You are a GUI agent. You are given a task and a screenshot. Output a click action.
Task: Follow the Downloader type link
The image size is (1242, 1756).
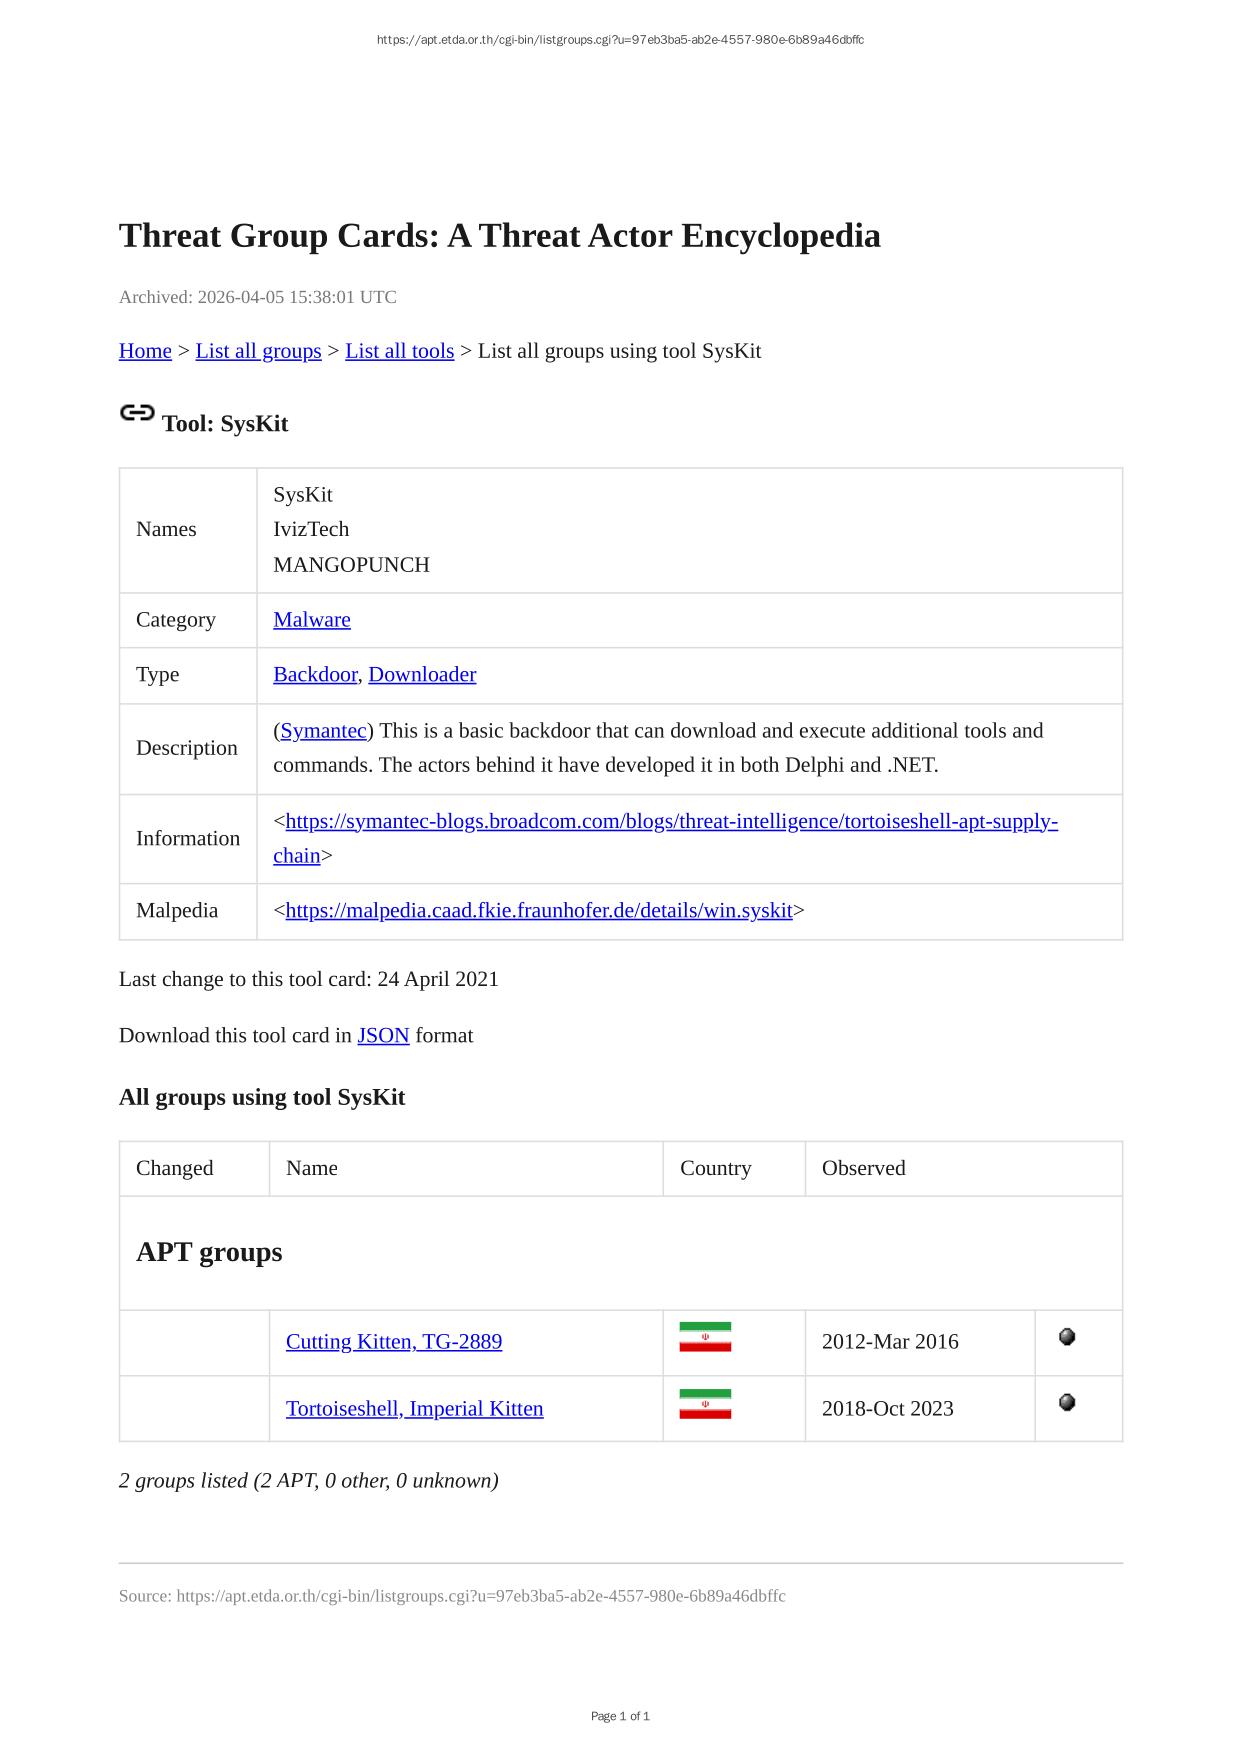coord(422,675)
